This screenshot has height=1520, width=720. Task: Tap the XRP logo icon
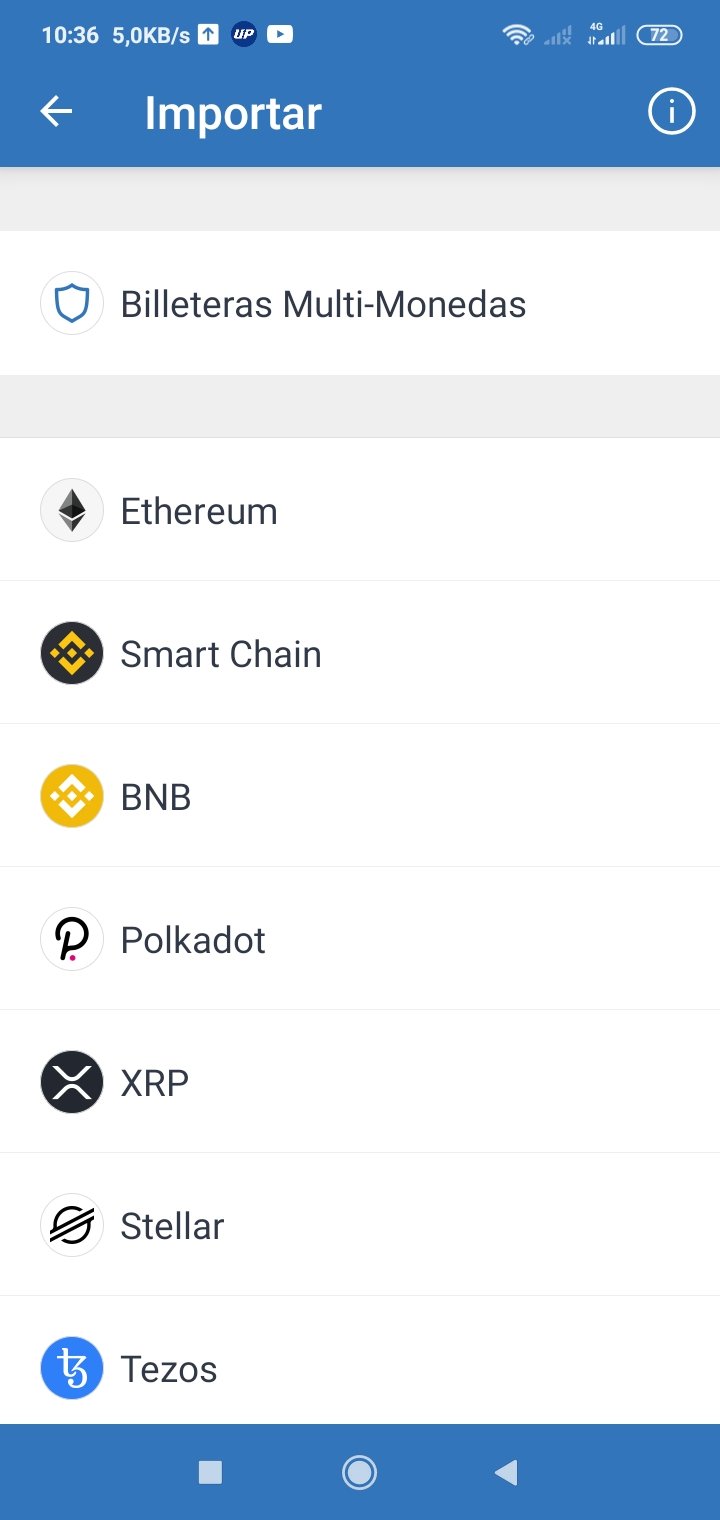pos(72,1082)
